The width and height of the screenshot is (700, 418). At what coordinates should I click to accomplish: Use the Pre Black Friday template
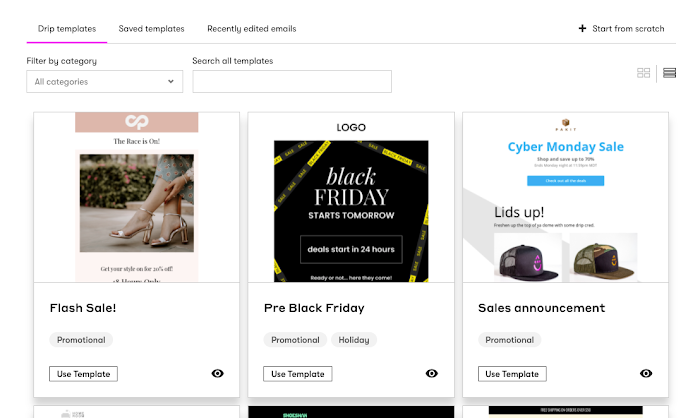pyautogui.click(x=298, y=374)
